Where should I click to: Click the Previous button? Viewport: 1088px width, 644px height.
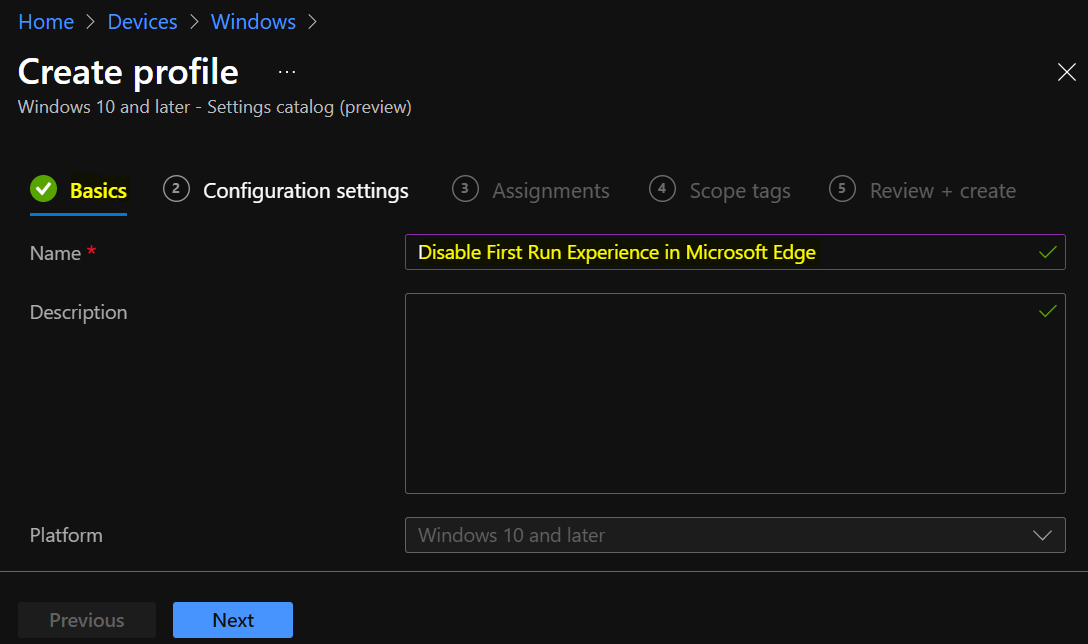pyautogui.click(x=86, y=620)
